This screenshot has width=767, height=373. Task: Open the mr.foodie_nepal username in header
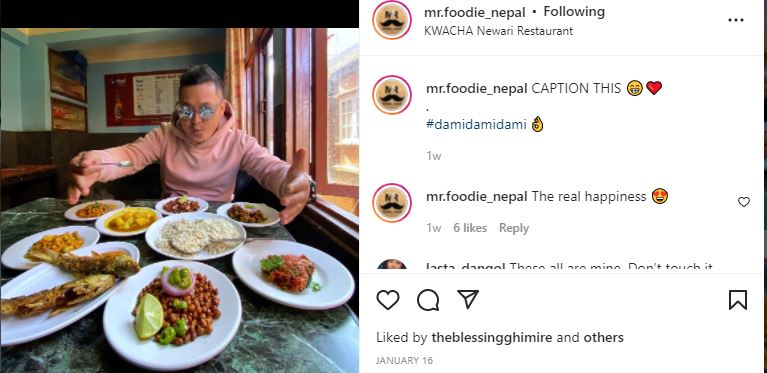pos(474,12)
